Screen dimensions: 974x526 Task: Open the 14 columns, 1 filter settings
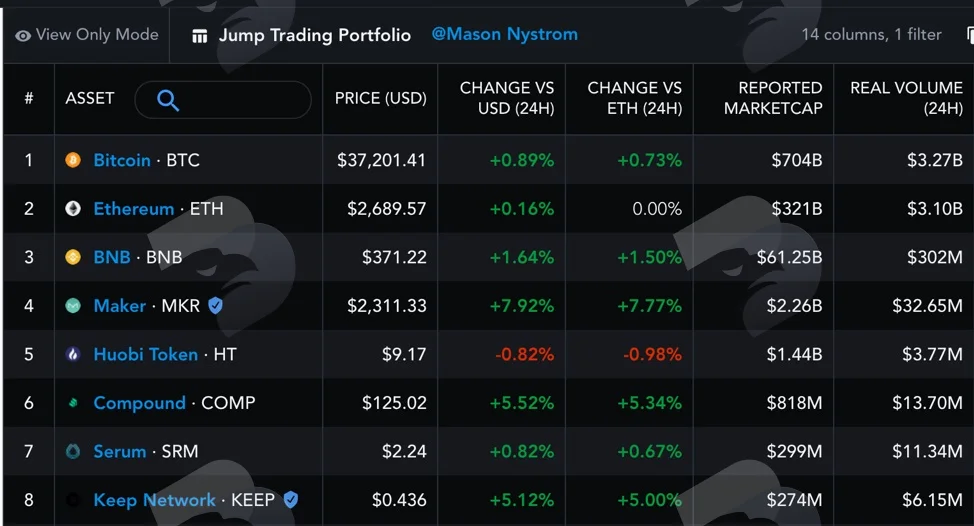tap(871, 35)
